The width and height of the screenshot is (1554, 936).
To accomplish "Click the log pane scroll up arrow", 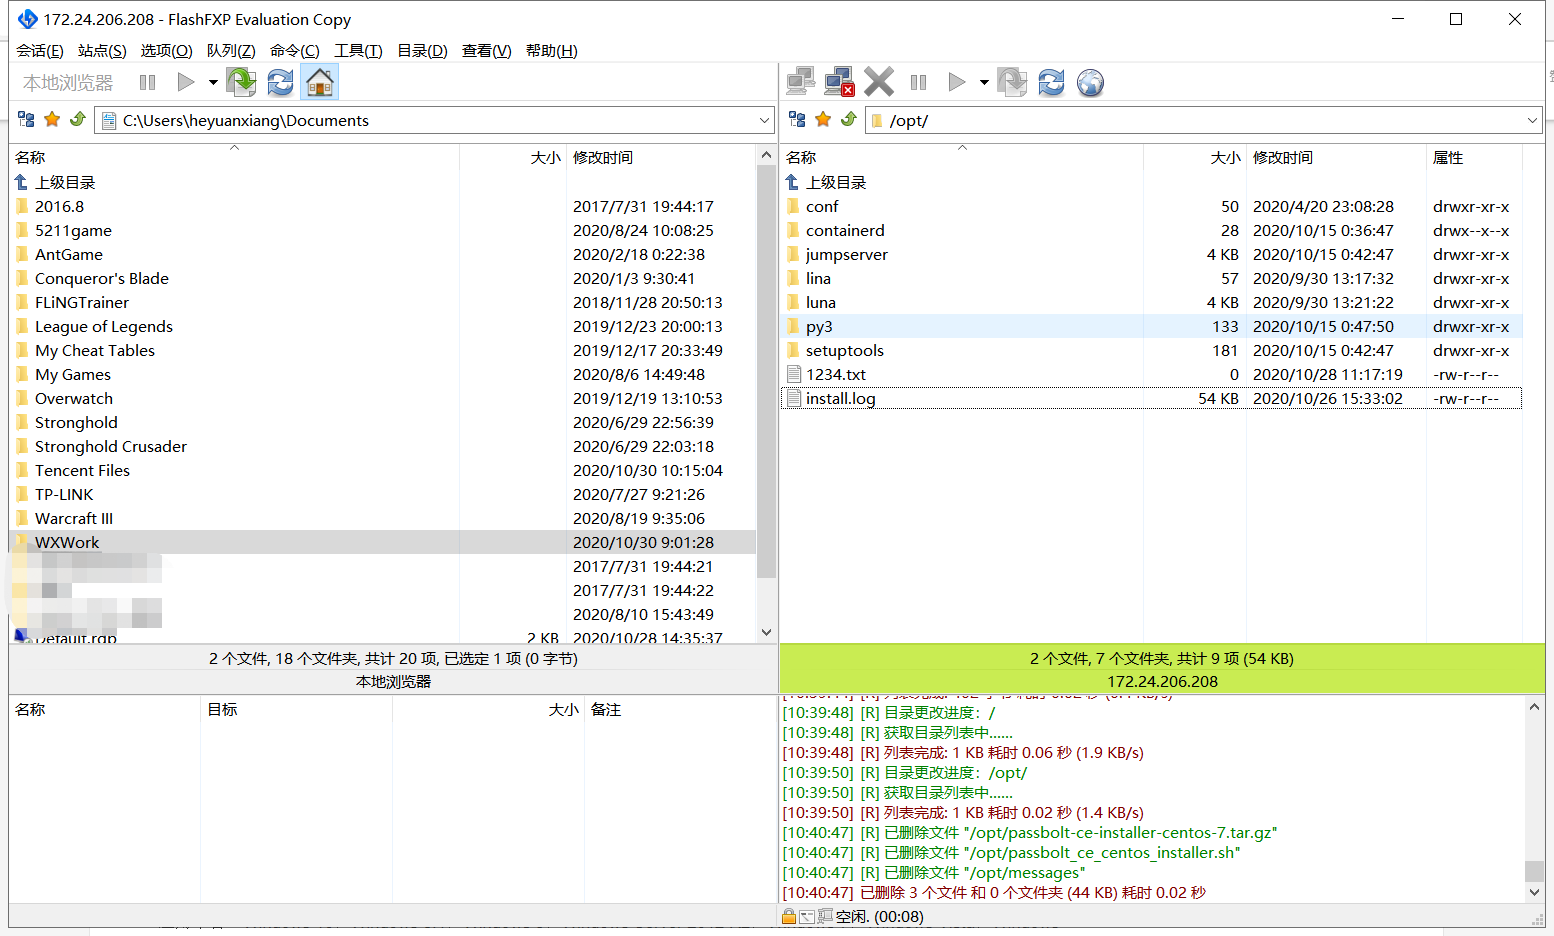I will pos(1534,706).
